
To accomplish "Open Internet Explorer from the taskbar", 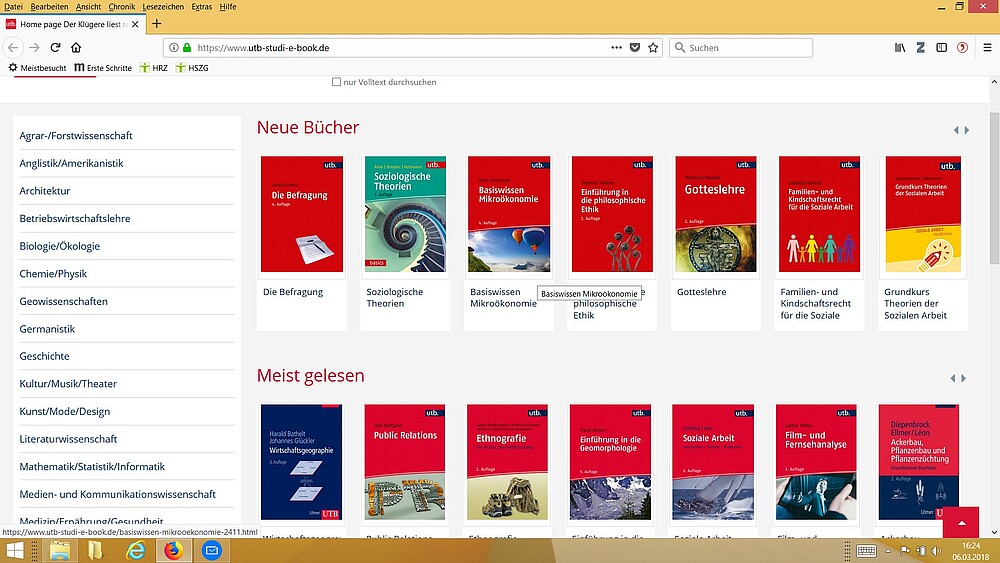I will [134, 550].
